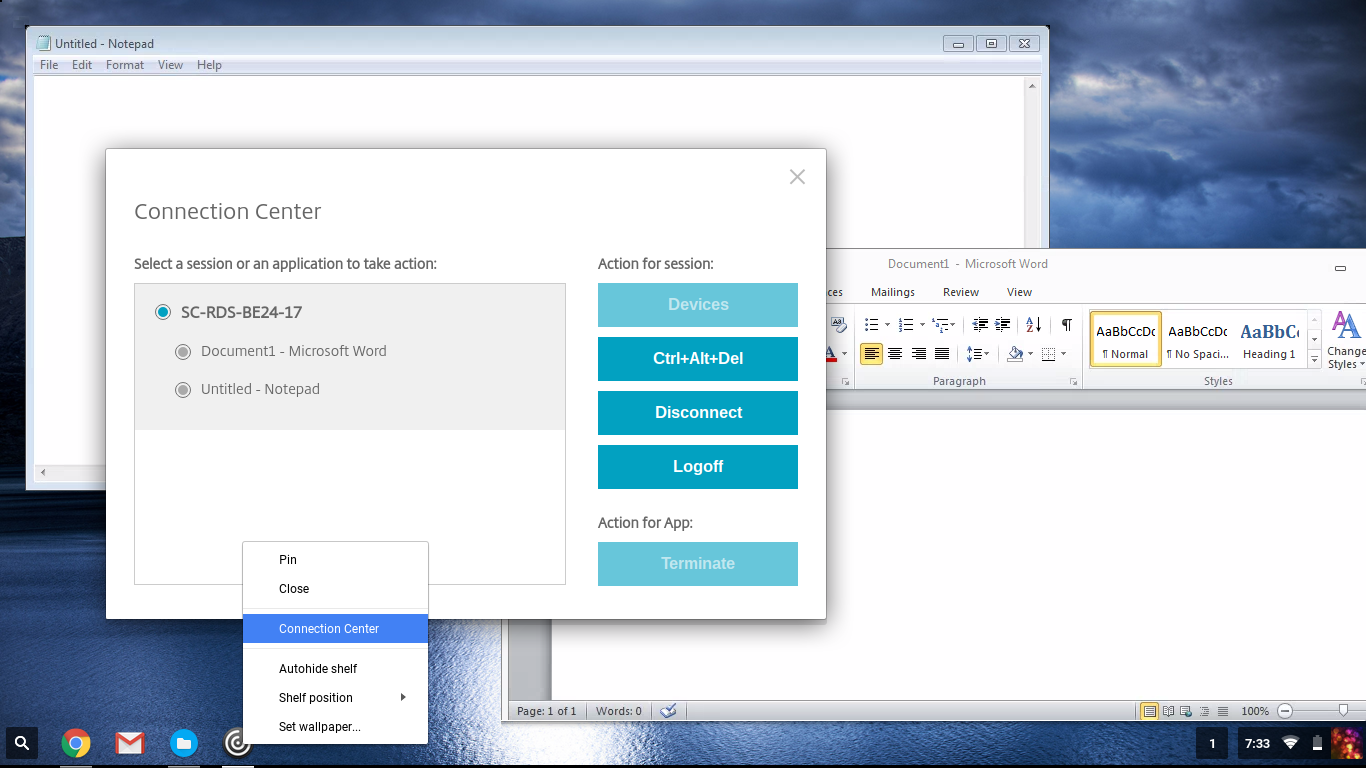
Task: Click the proofing check icon in status bar
Action: [669, 711]
